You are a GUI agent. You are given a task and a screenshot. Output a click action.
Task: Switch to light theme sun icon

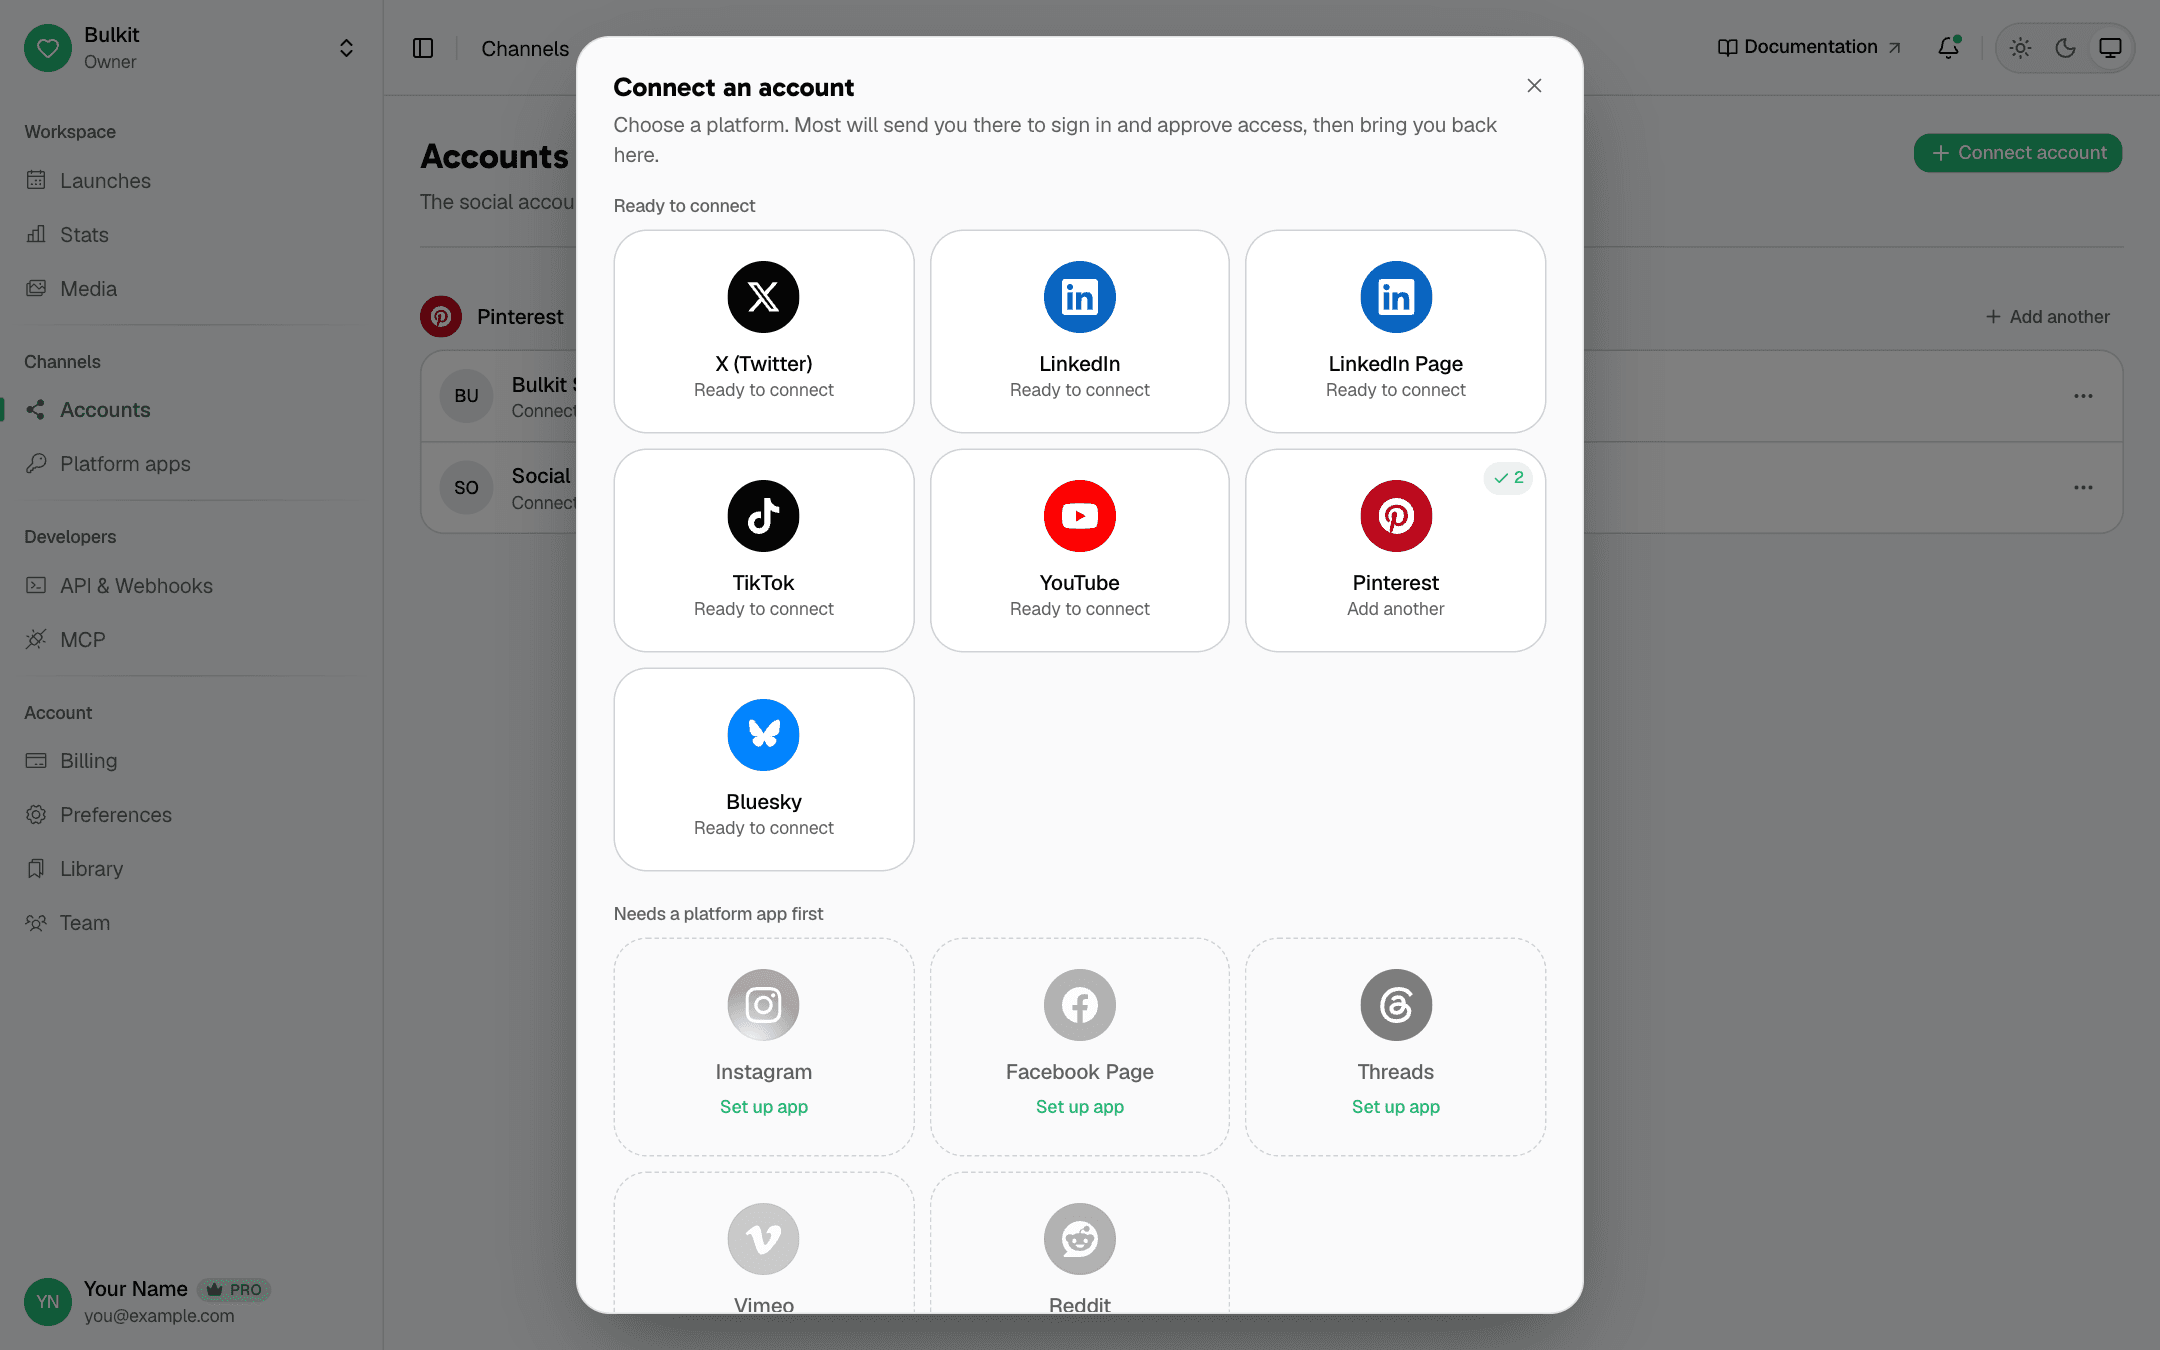coord(2020,48)
